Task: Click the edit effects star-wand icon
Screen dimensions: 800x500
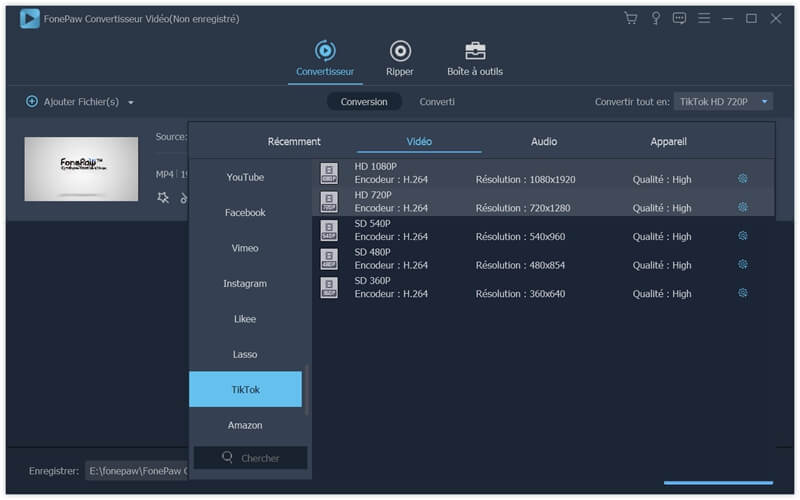Action: [163, 197]
